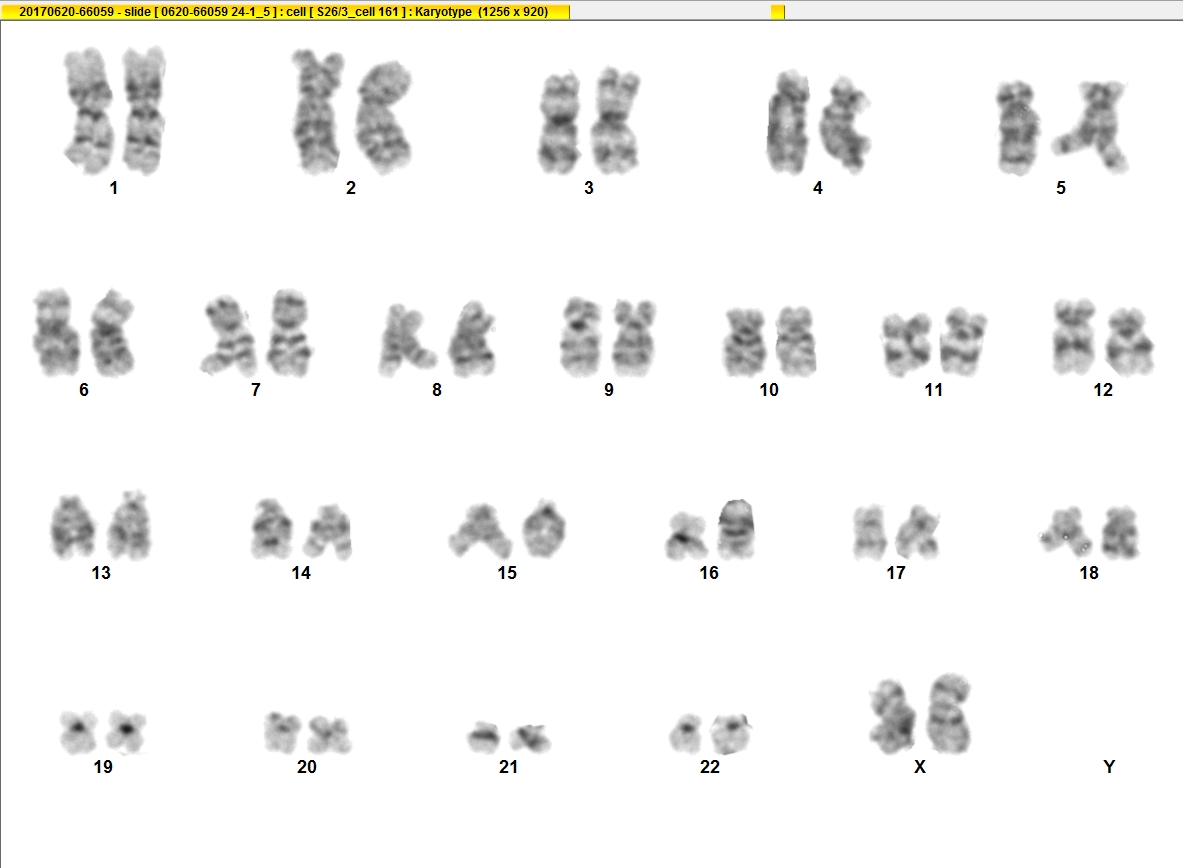Click the chromosome label "19"
The height and width of the screenshot is (868, 1183).
tap(103, 768)
